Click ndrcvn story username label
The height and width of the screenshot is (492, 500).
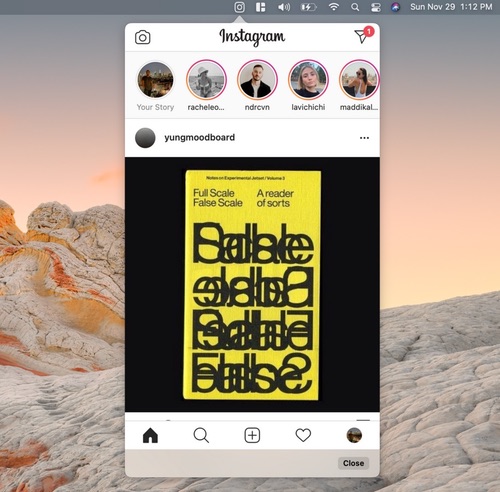[x=257, y=107]
